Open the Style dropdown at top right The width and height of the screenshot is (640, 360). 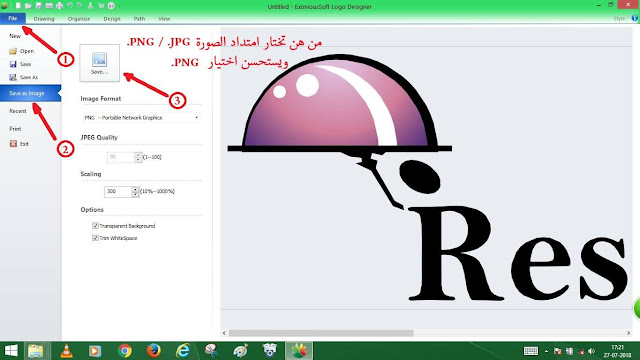pos(620,18)
